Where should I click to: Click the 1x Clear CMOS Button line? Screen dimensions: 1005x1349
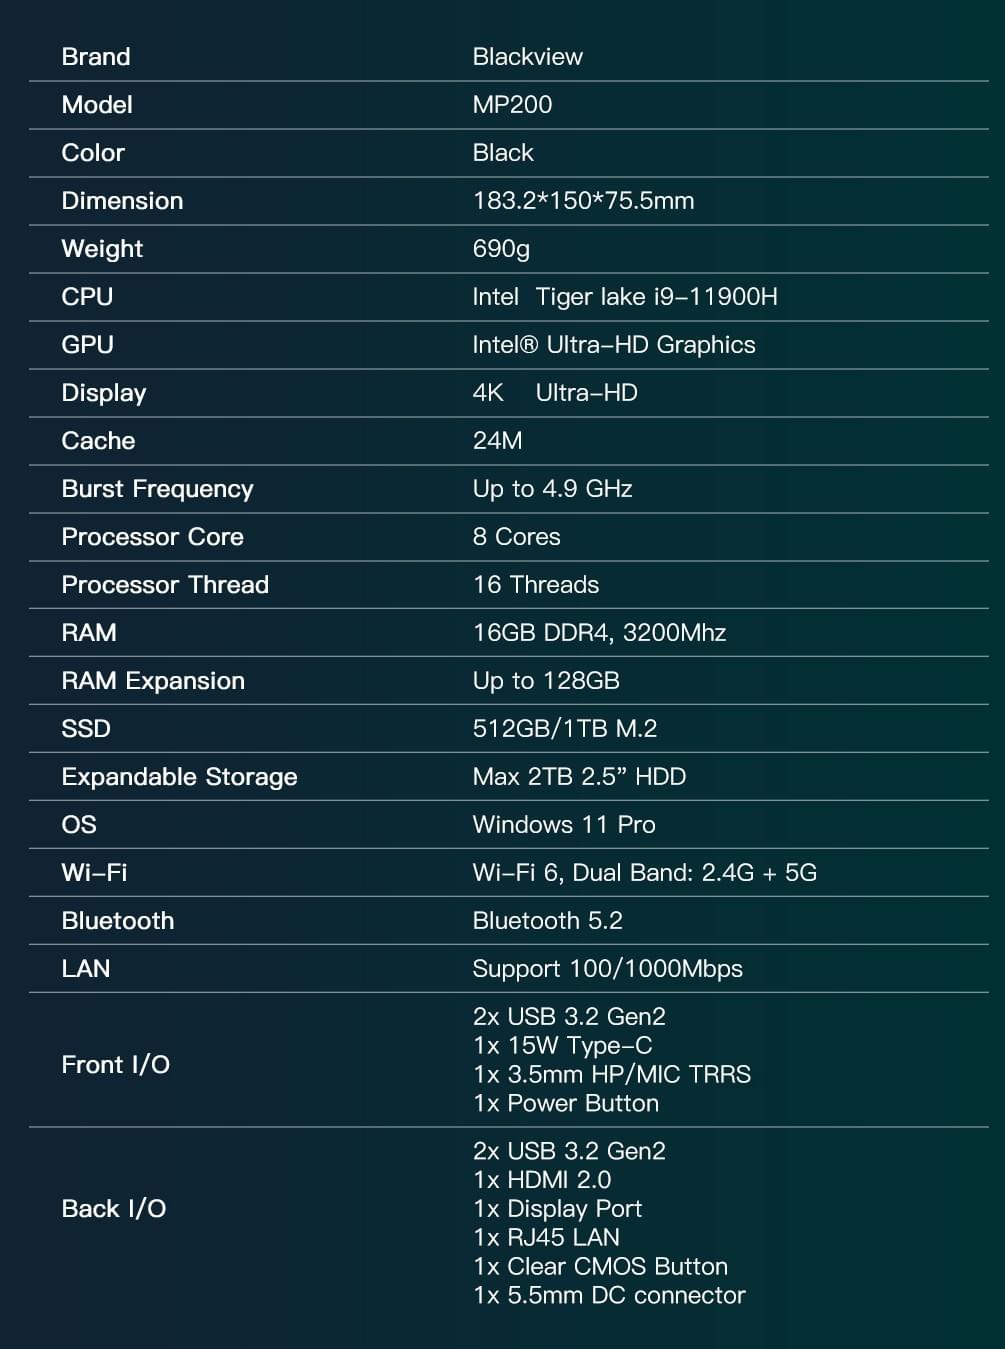click(x=600, y=1267)
